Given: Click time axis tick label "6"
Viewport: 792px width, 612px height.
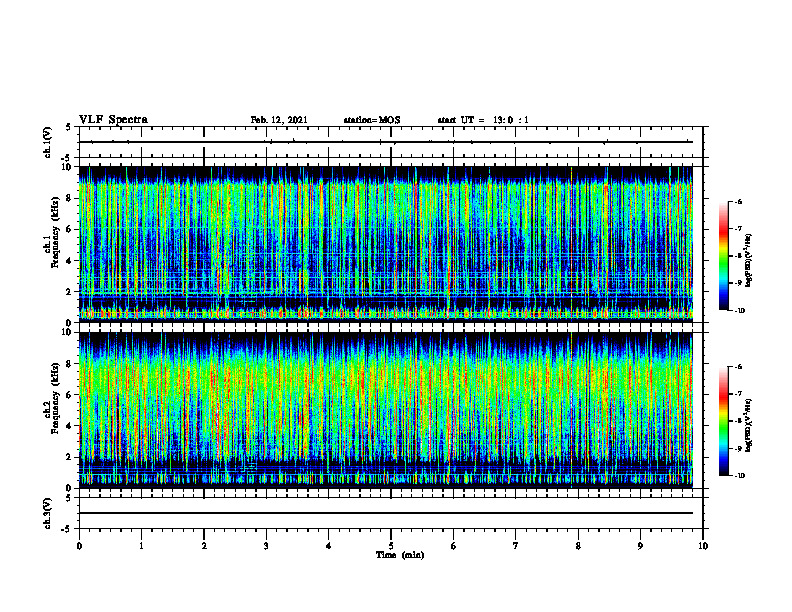Looking at the screenshot, I should point(454,546).
